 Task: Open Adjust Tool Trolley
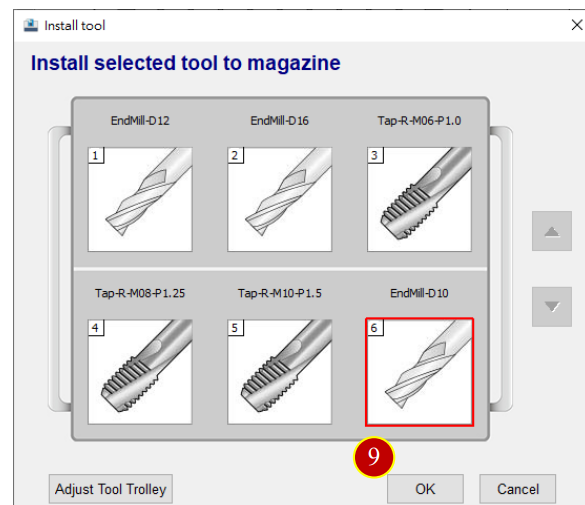click(110, 489)
